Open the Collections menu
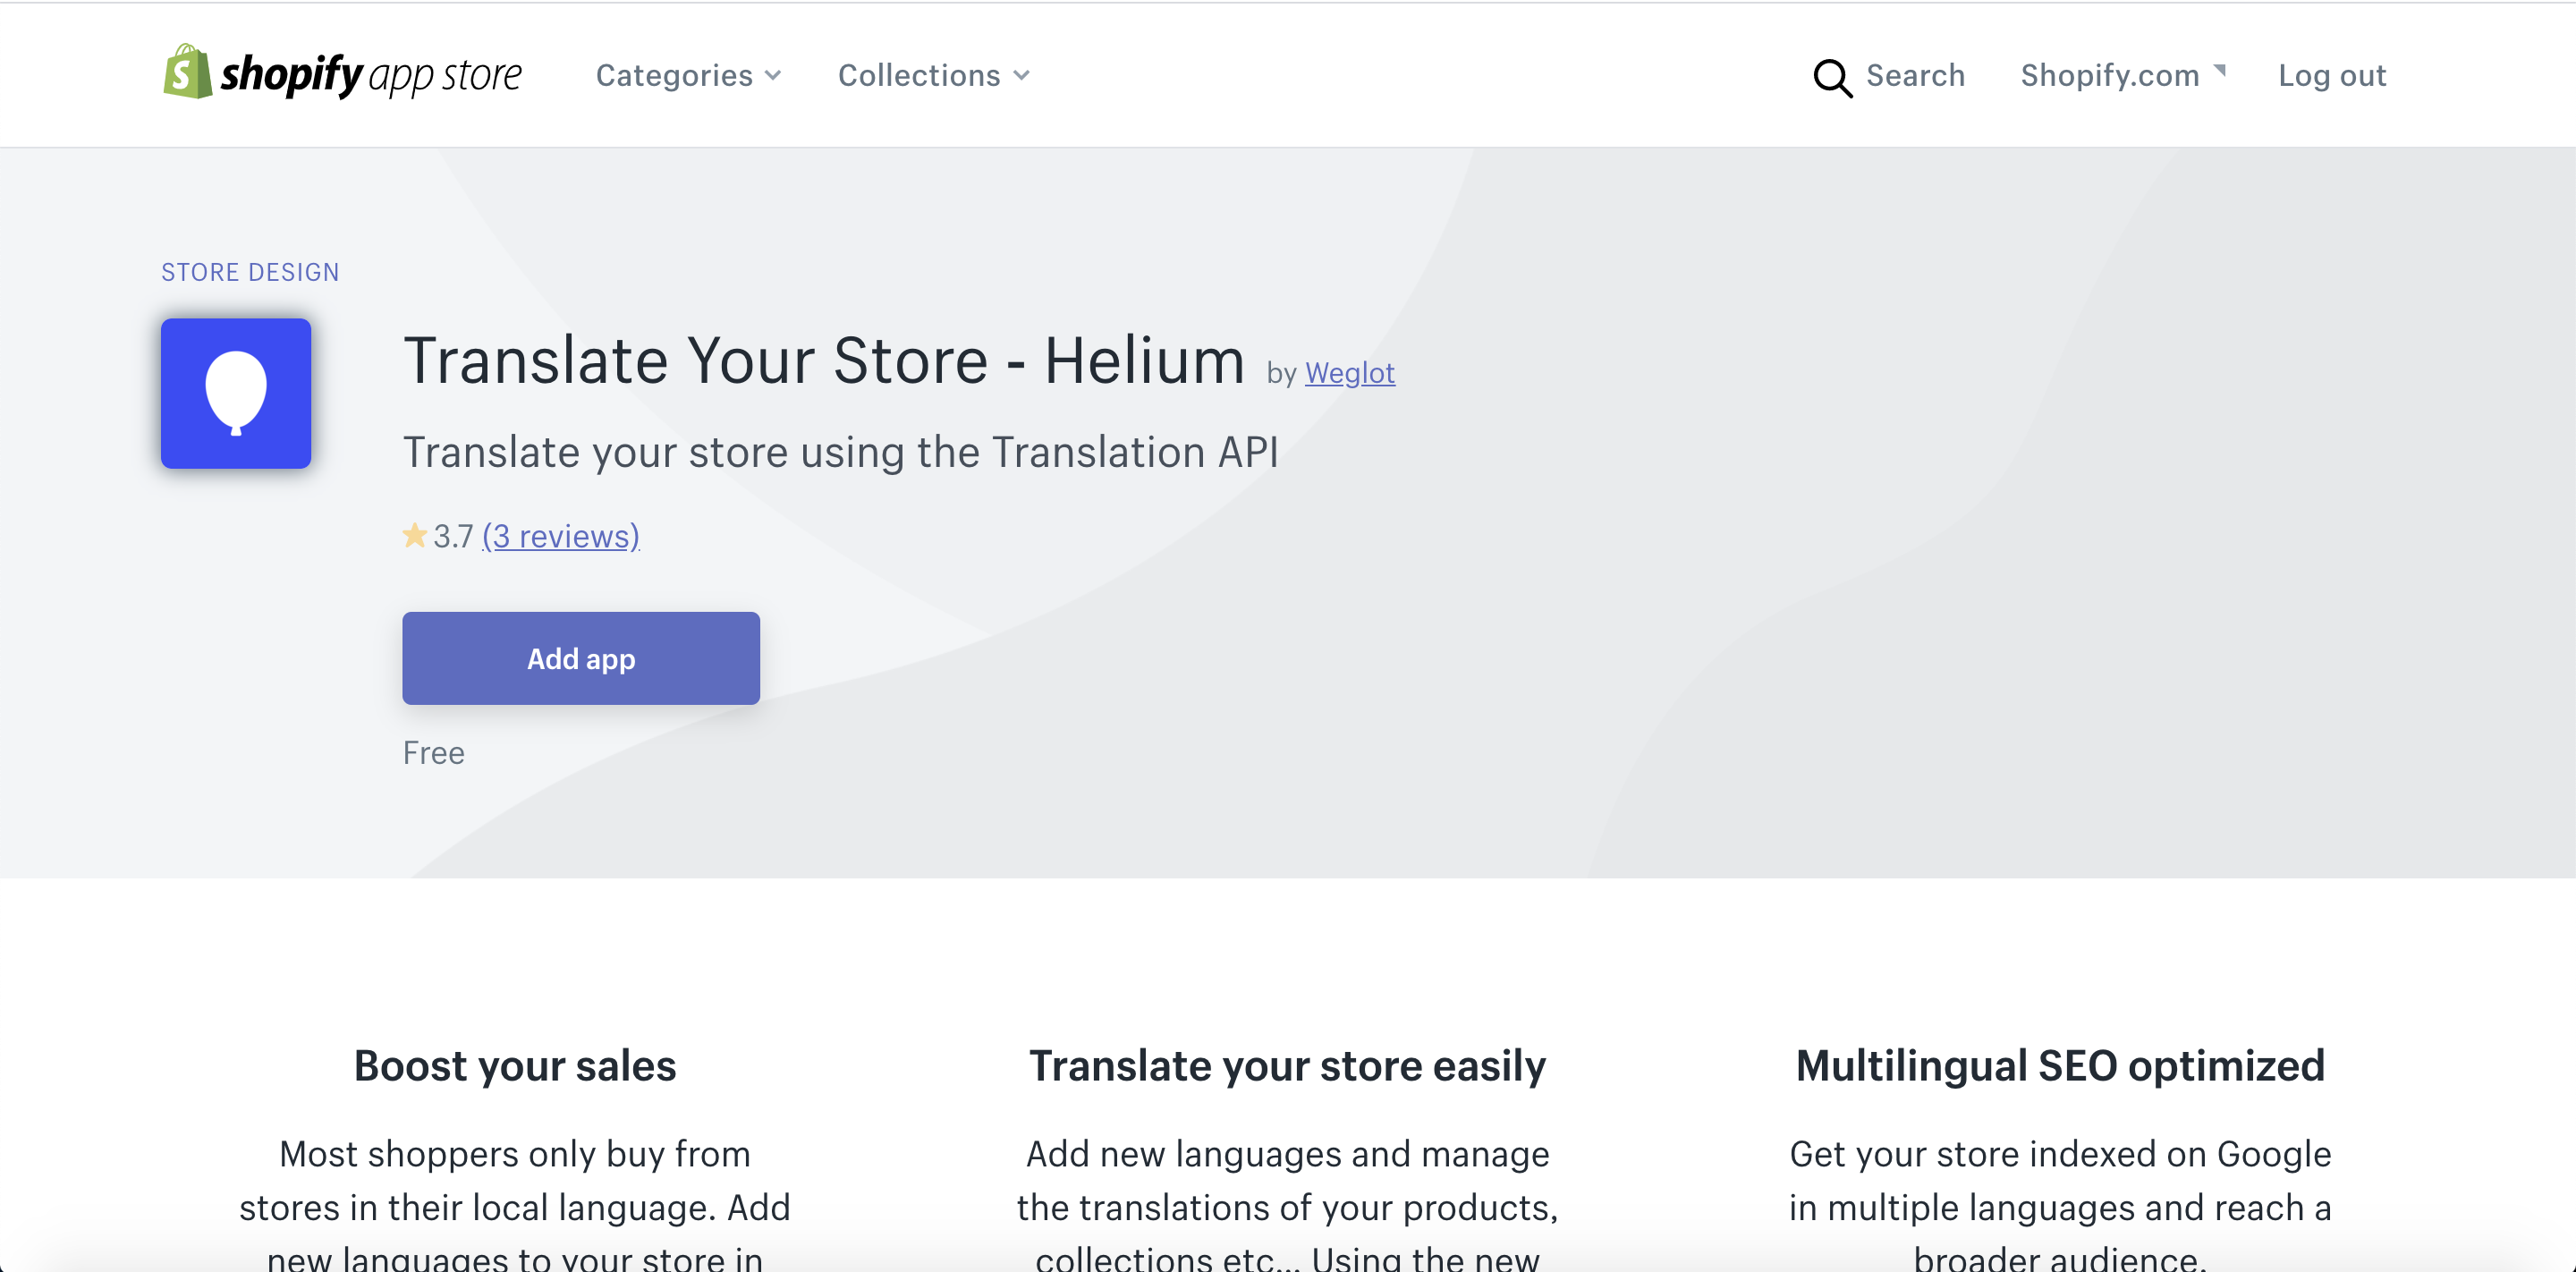Screen dimensions: 2576x1272 919,76
